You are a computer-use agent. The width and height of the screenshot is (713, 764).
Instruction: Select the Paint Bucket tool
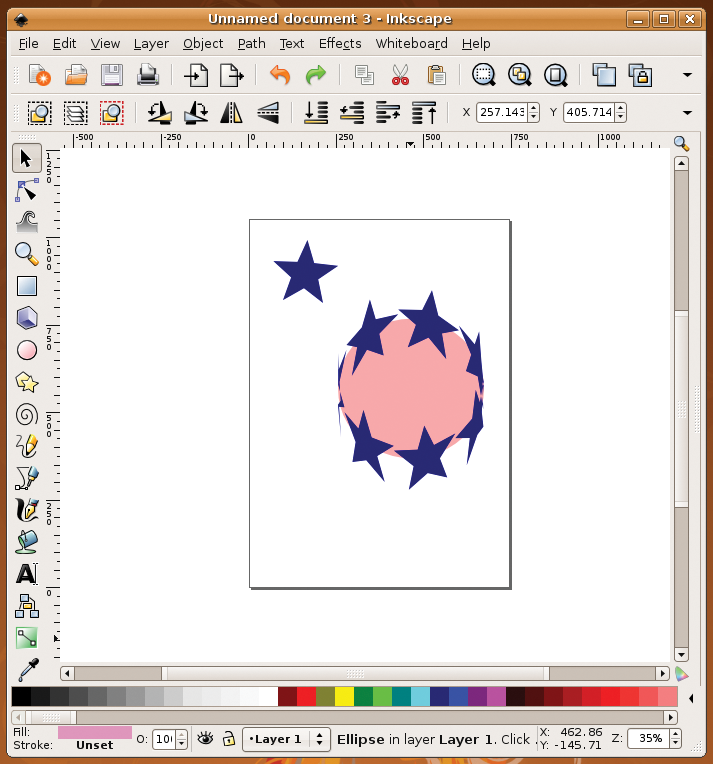coord(27,542)
